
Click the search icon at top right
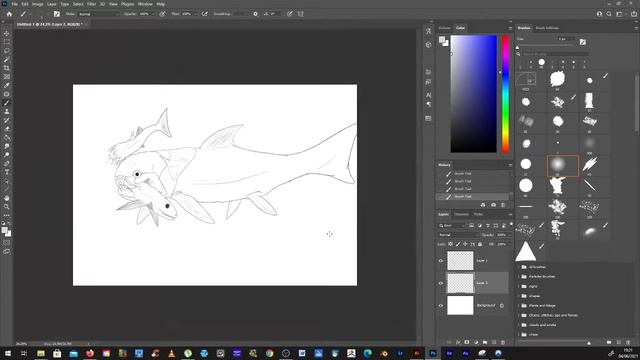click(x=609, y=14)
